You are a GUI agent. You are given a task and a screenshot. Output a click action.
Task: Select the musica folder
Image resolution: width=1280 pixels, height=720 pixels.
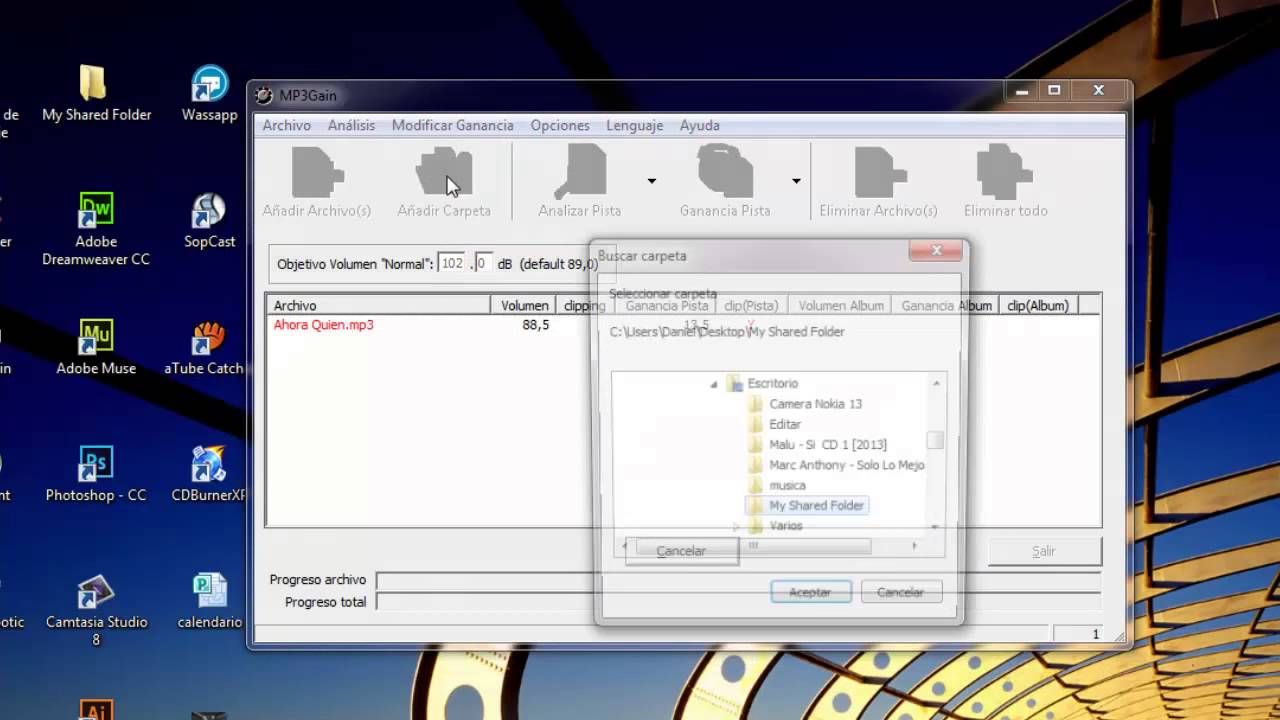(x=787, y=485)
